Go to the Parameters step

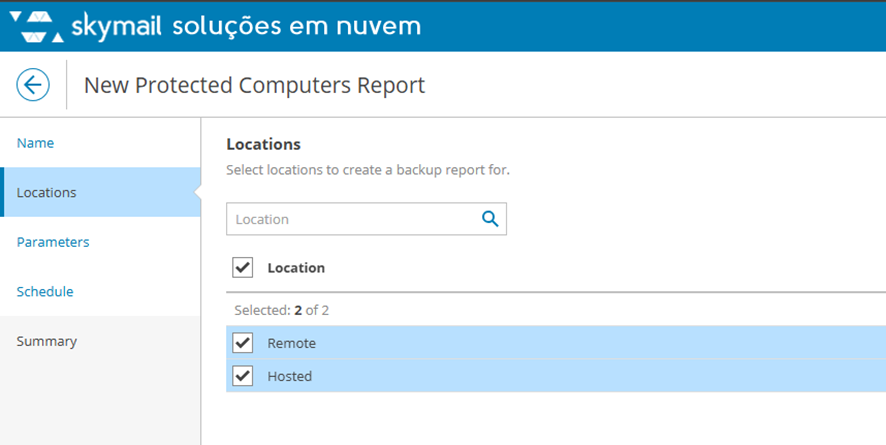(x=53, y=242)
